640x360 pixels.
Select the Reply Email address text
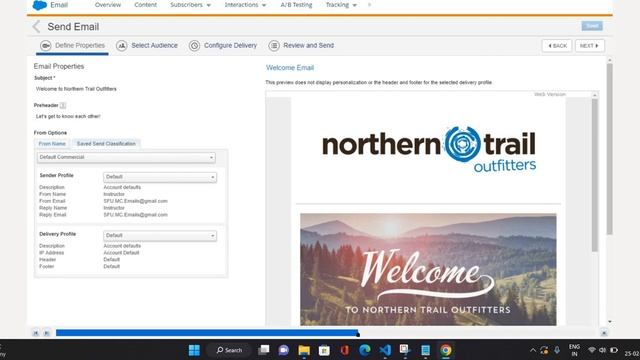136,215
